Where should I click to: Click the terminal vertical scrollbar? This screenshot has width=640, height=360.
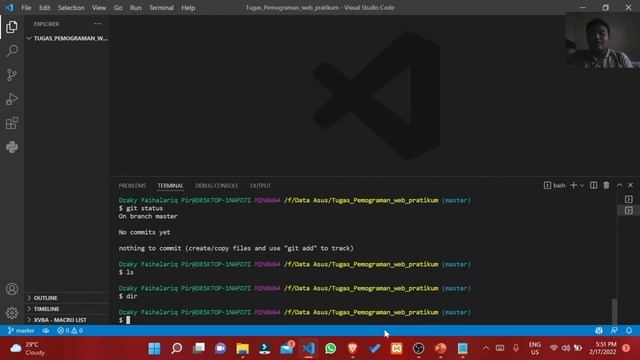click(614, 311)
